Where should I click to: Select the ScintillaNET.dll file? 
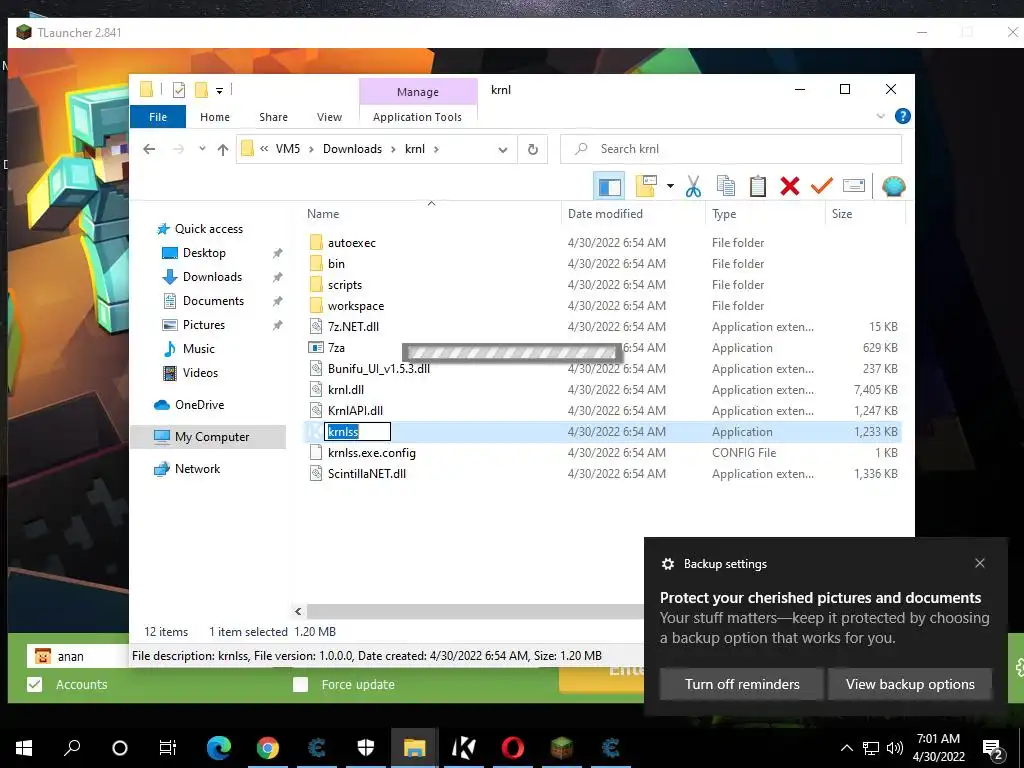(x=366, y=474)
